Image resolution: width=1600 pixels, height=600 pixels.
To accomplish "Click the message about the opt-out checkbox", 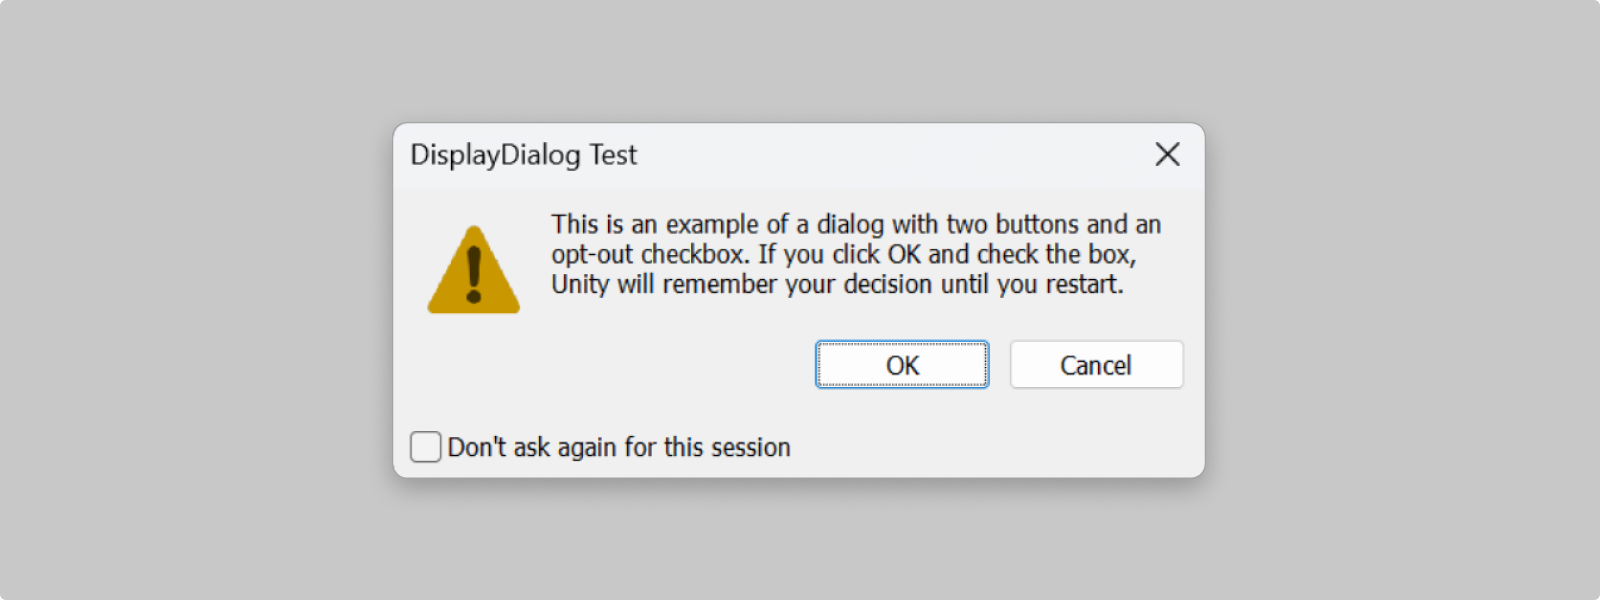I will [855, 254].
